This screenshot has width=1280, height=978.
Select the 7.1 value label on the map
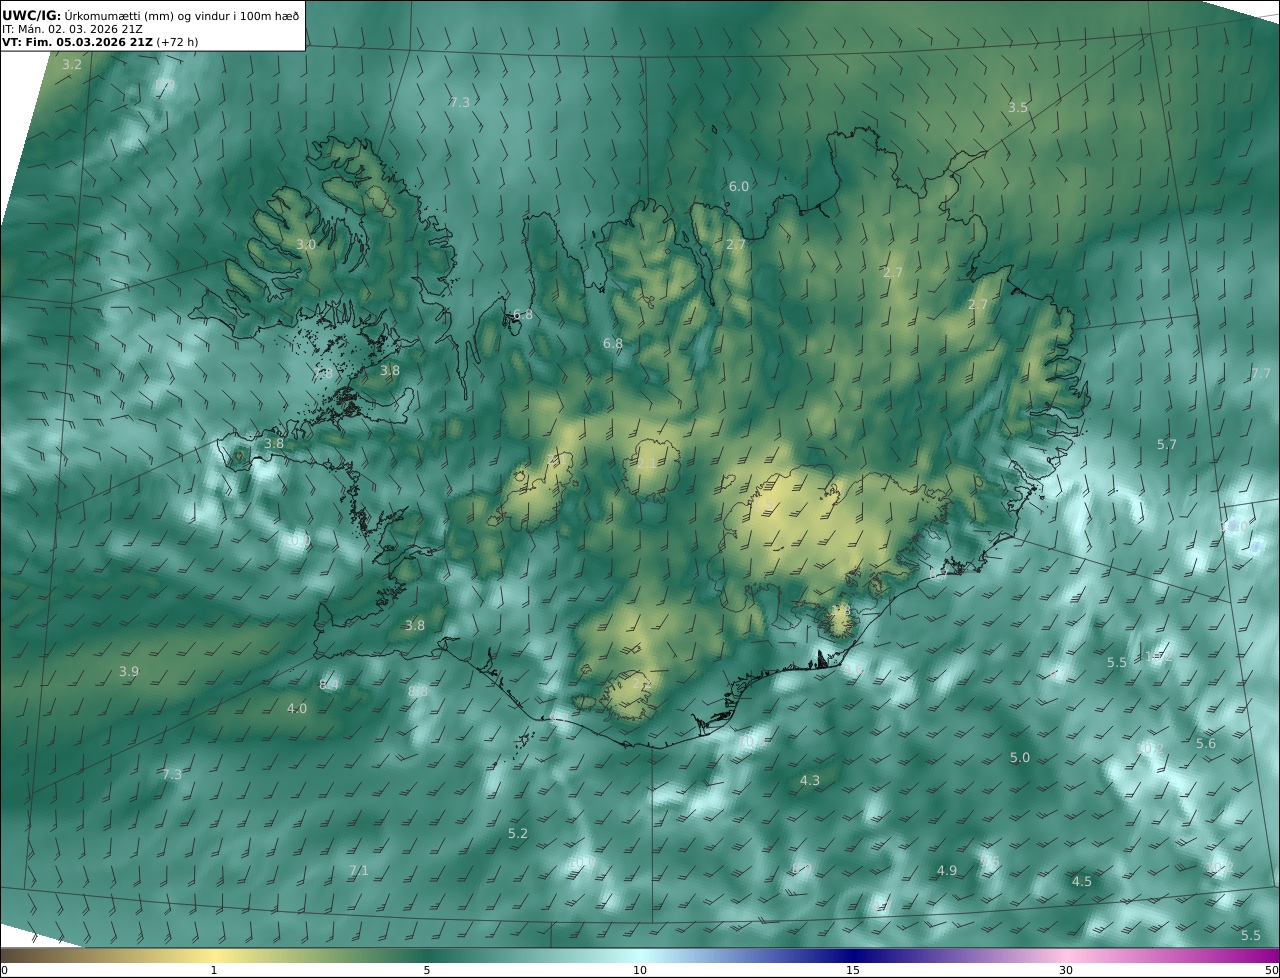pos(359,871)
